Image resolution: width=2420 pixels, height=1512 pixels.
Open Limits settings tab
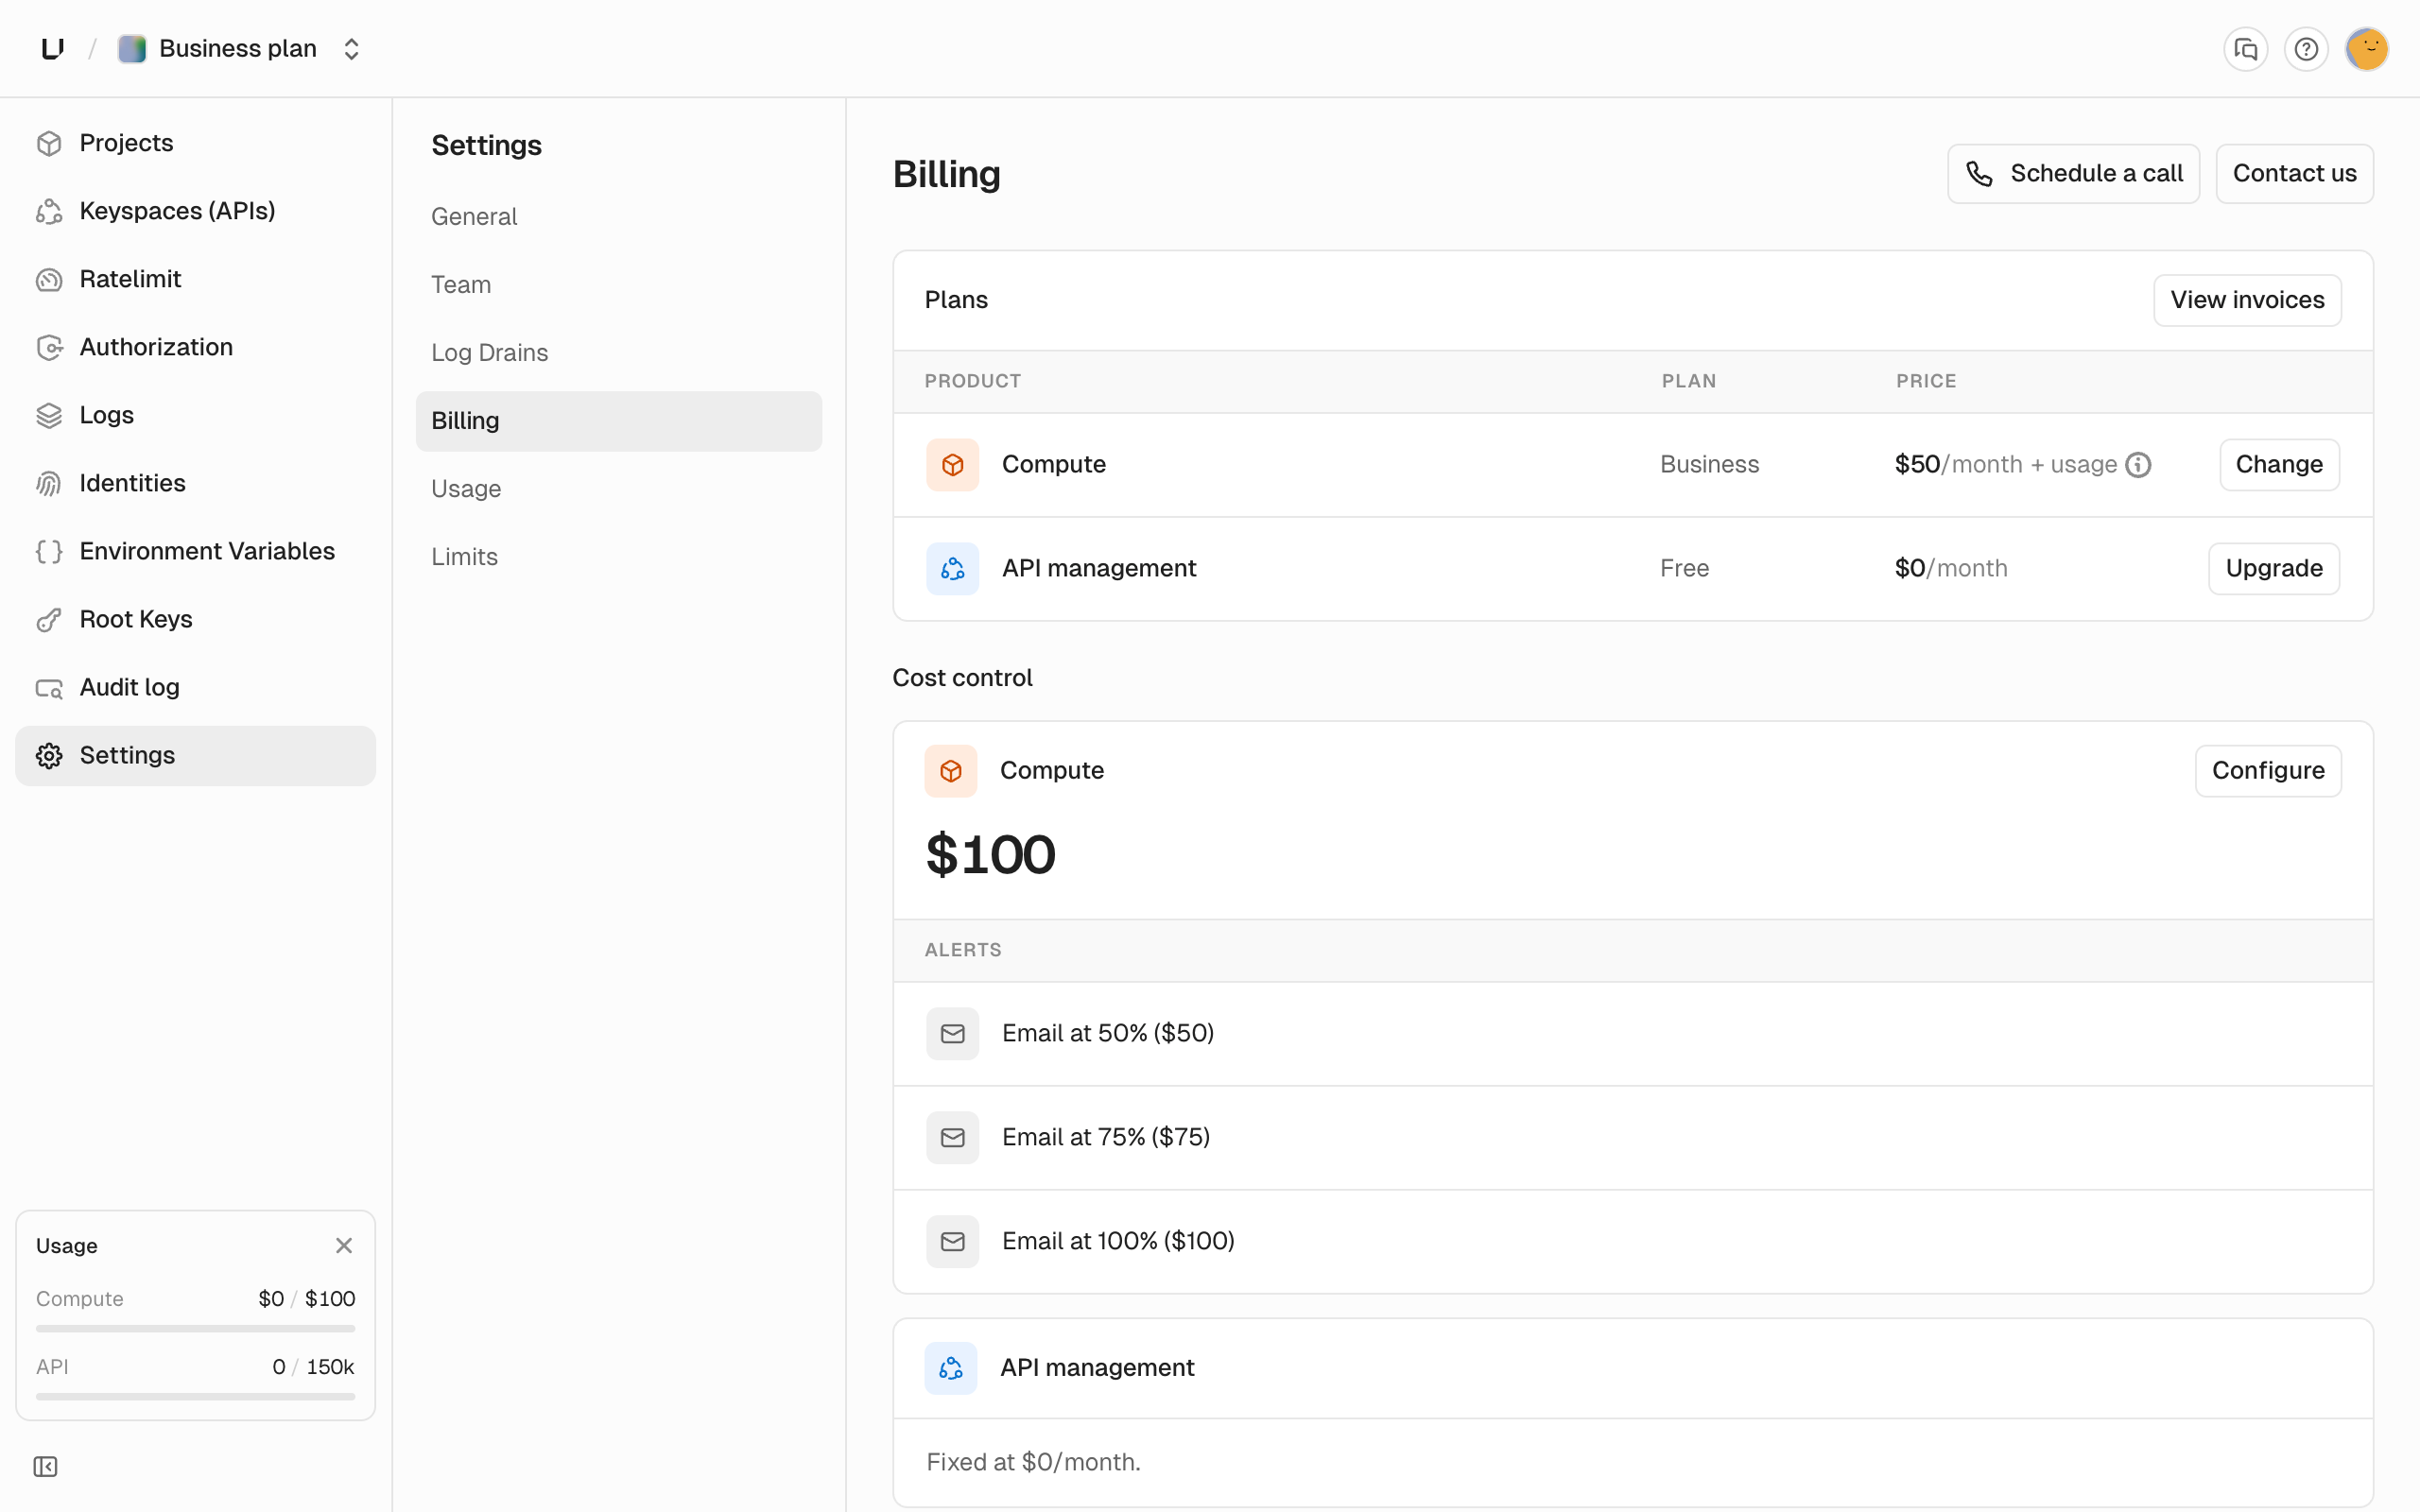619,557
